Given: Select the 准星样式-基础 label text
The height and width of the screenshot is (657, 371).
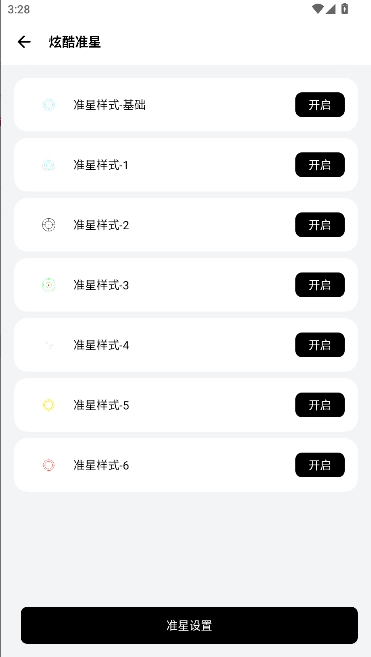Looking at the screenshot, I should [x=109, y=105].
